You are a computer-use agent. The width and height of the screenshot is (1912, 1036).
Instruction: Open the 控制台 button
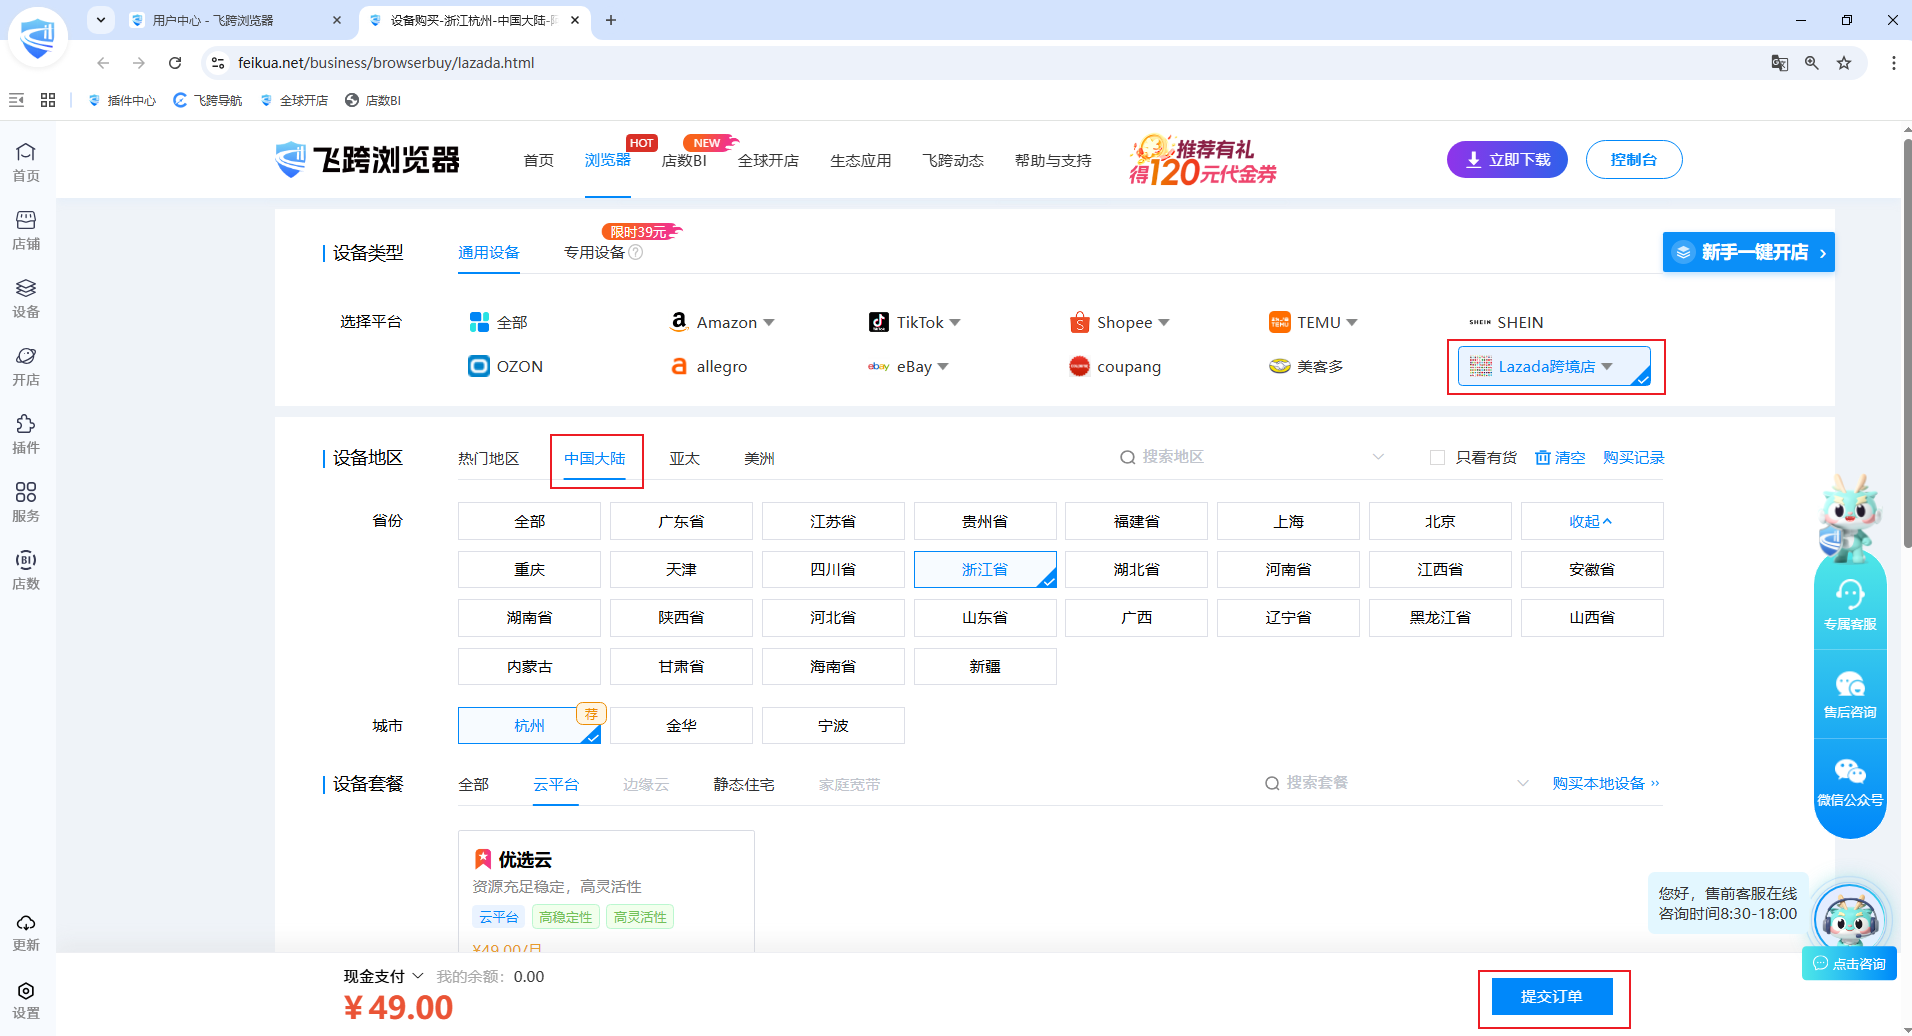[x=1634, y=159]
